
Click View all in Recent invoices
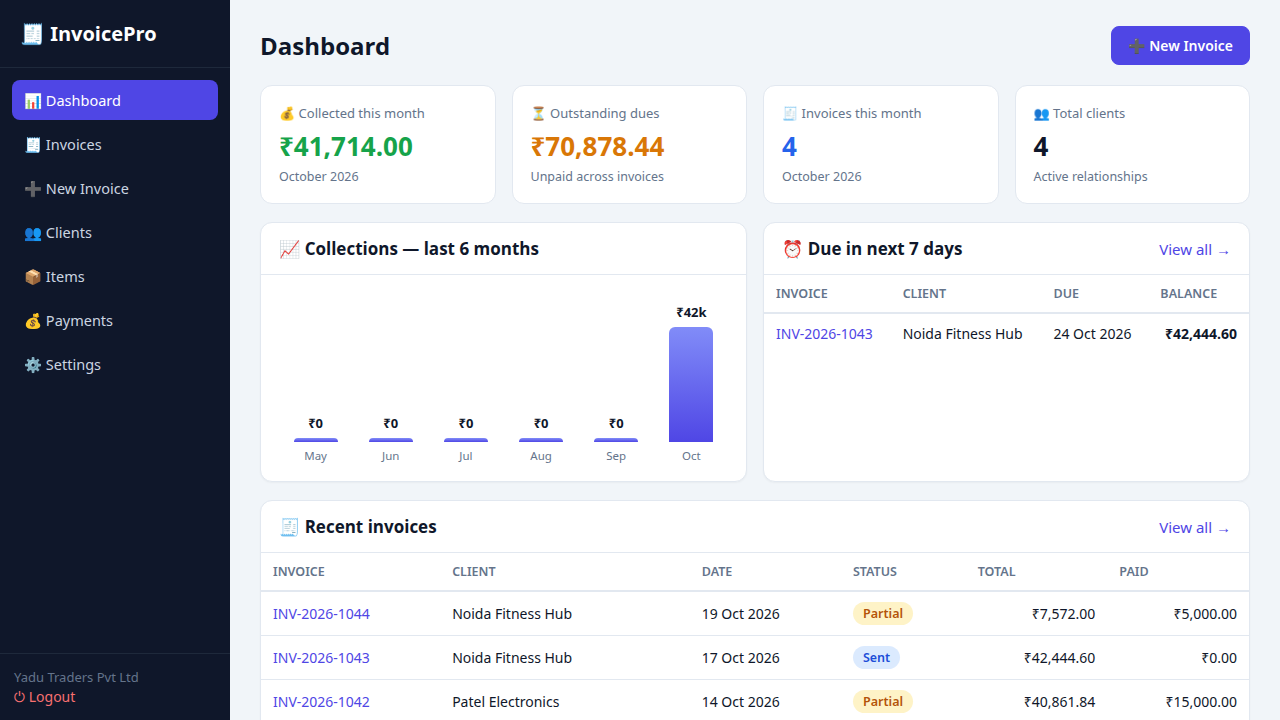pos(1195,528)
